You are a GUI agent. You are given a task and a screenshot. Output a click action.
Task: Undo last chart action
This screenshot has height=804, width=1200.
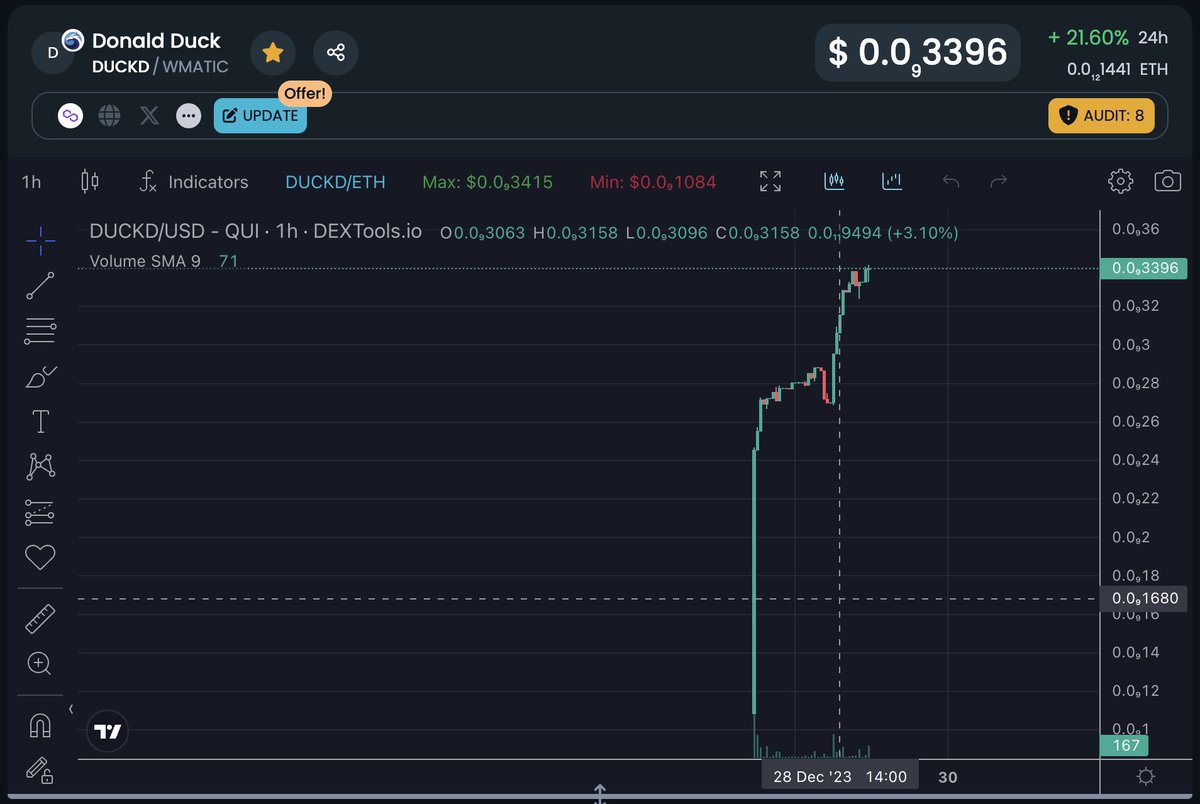click(x=951, y=182)
